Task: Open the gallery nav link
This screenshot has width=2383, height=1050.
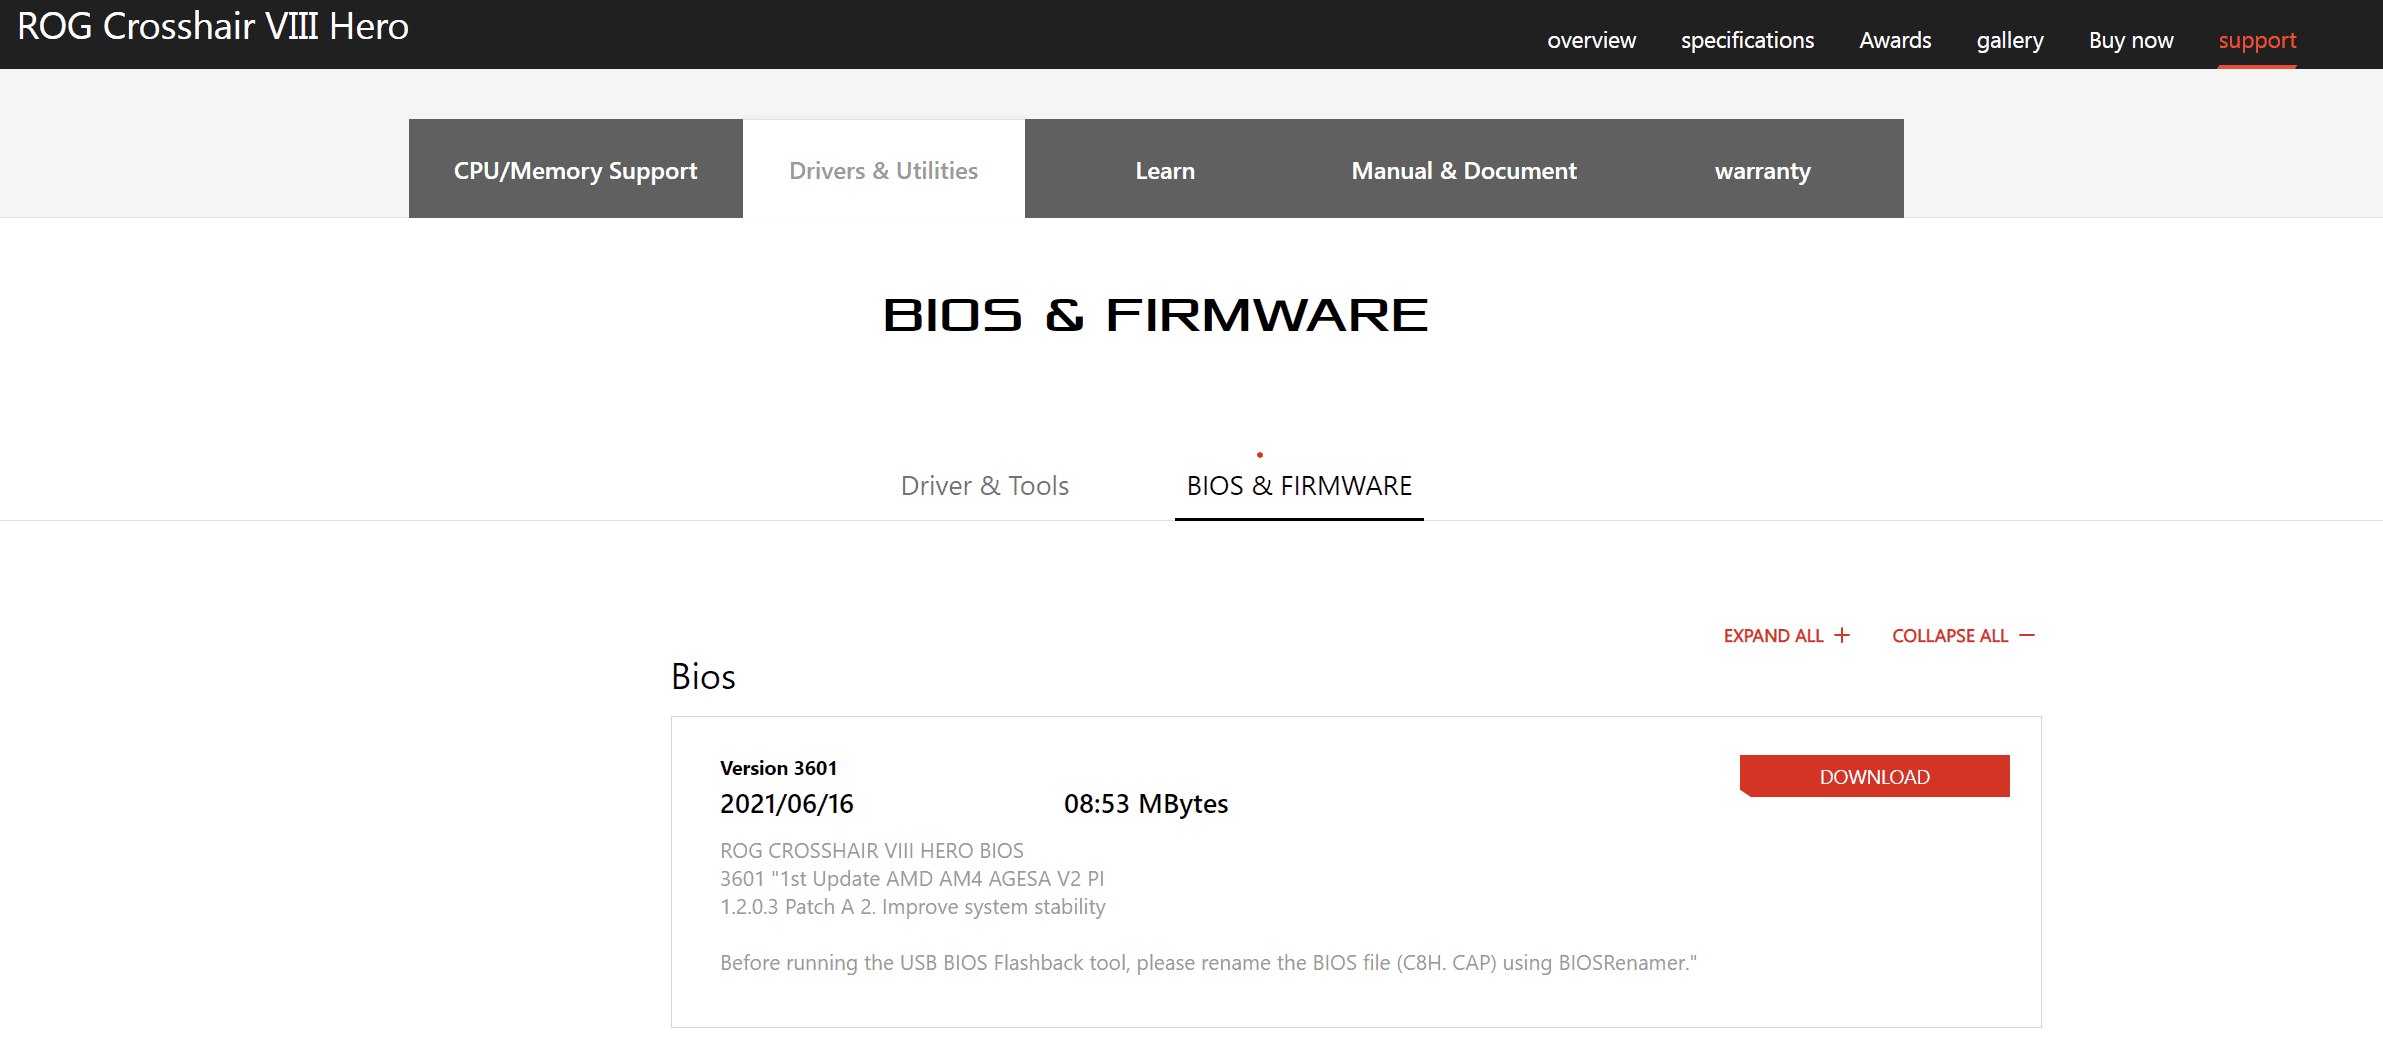Action: pyautogui.click(x=2010, y=40)
